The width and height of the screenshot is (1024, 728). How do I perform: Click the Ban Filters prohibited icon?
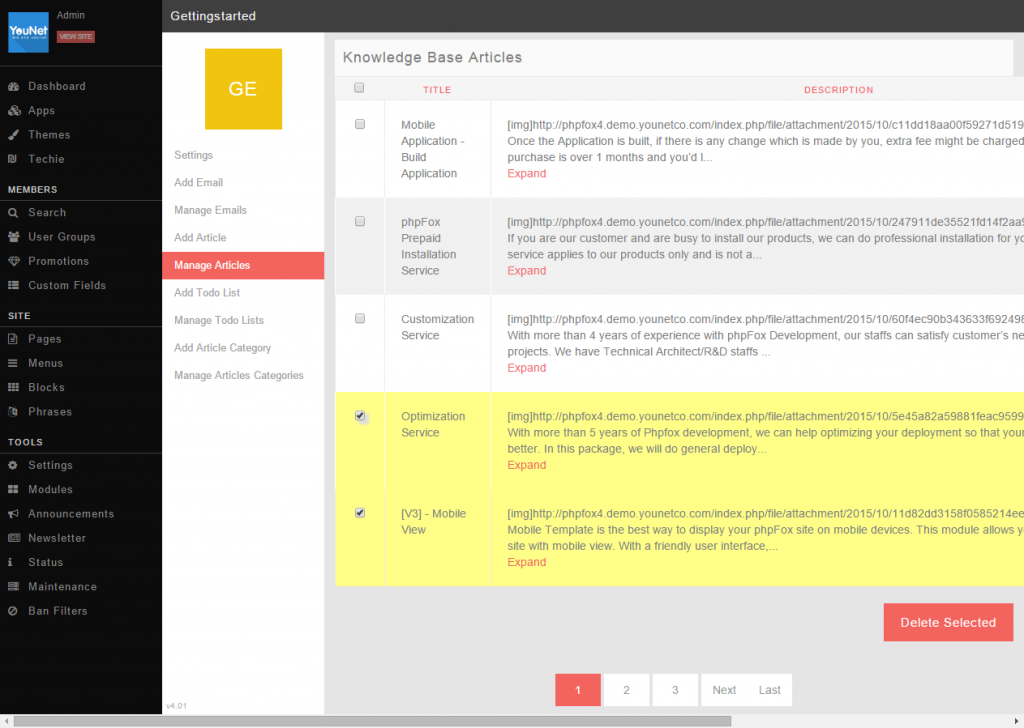pyautogui.click(x=12, y=610)
